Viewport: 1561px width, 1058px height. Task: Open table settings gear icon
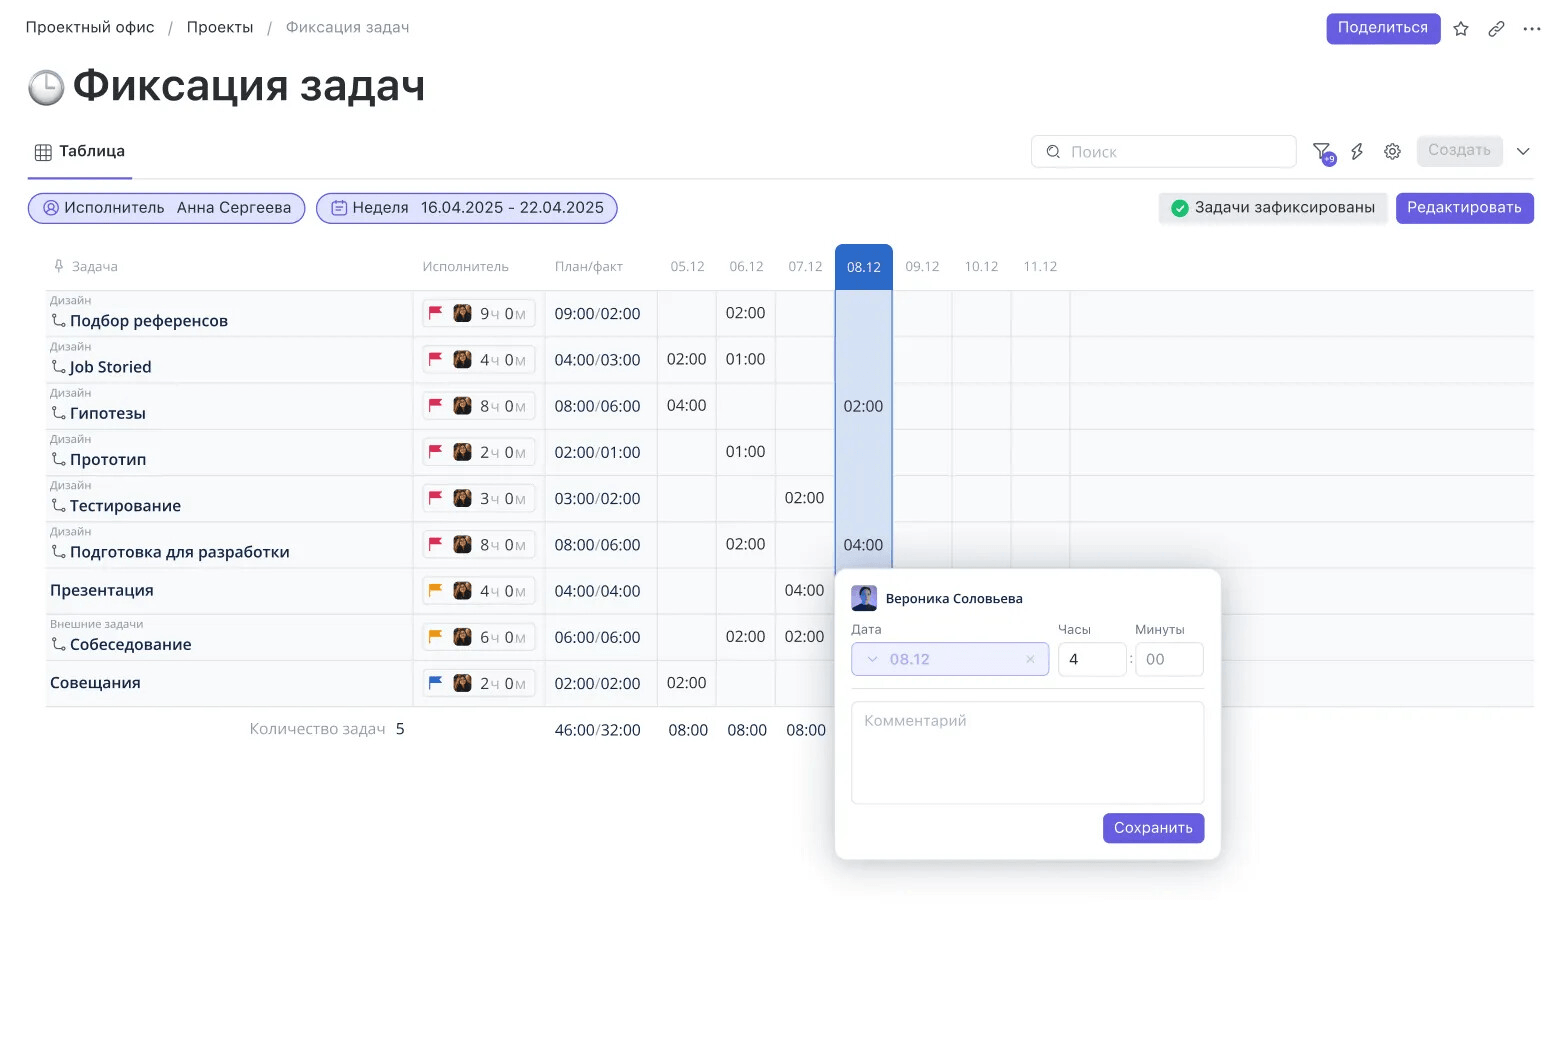(1392, 152)
